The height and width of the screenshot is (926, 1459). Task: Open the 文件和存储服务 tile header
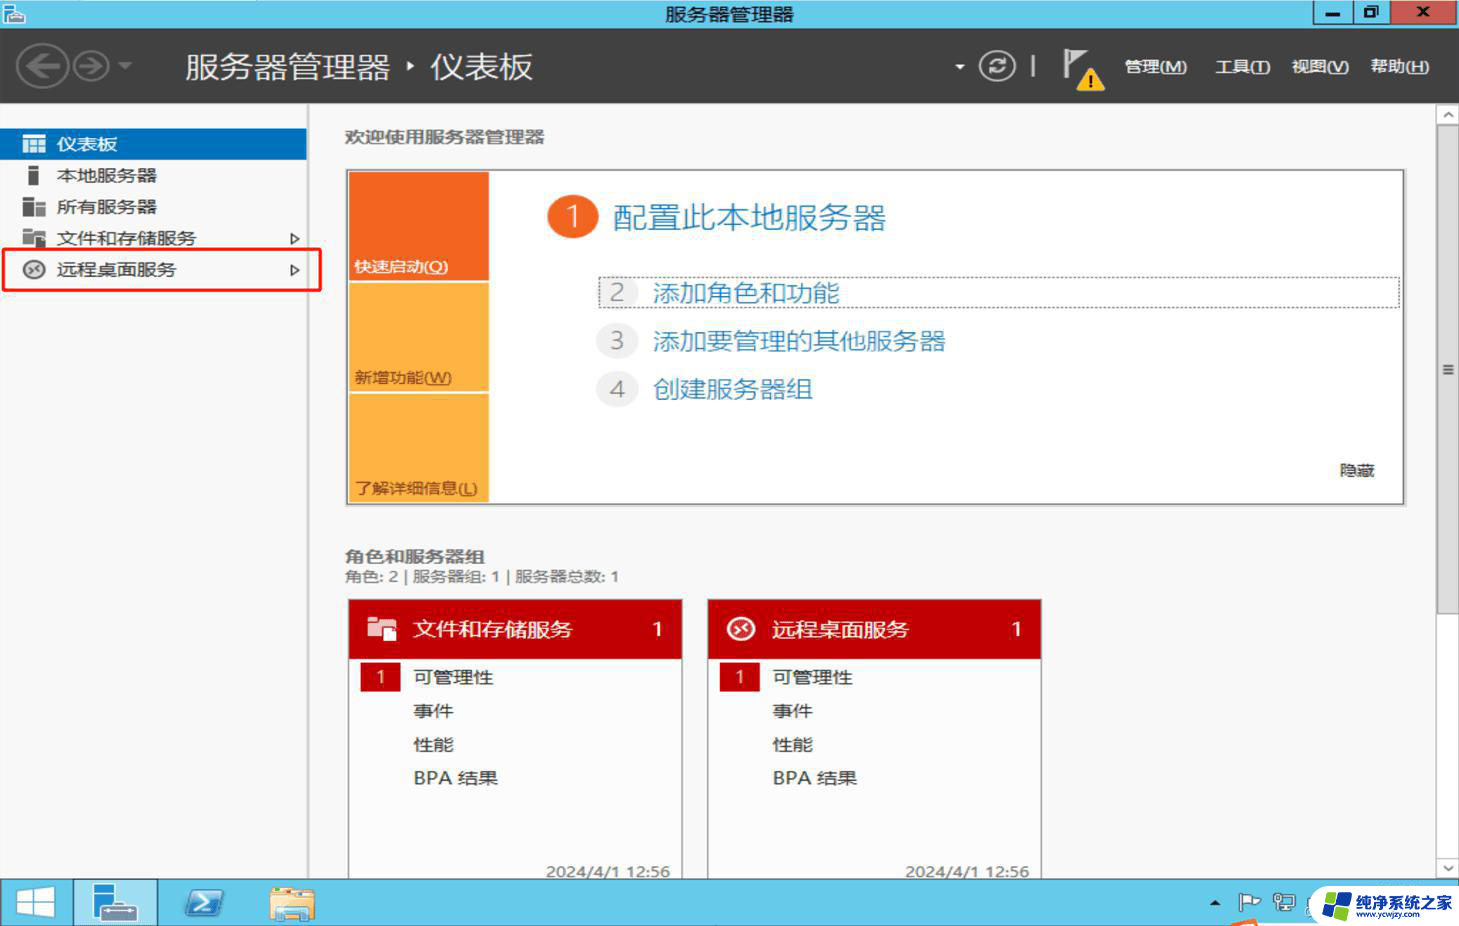pyautogui.click(x=515, y=629)
